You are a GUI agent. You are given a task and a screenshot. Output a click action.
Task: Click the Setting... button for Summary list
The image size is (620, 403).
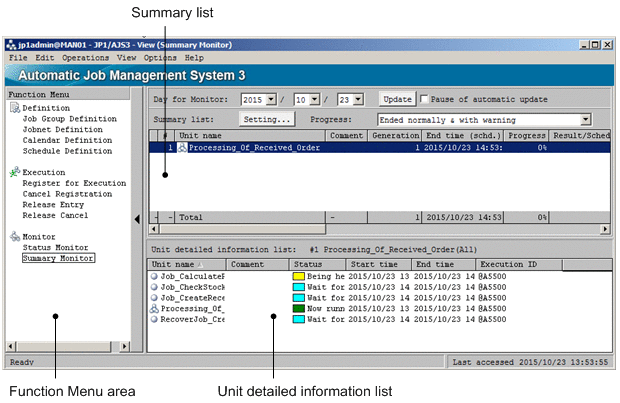click(x=268, y=119)
